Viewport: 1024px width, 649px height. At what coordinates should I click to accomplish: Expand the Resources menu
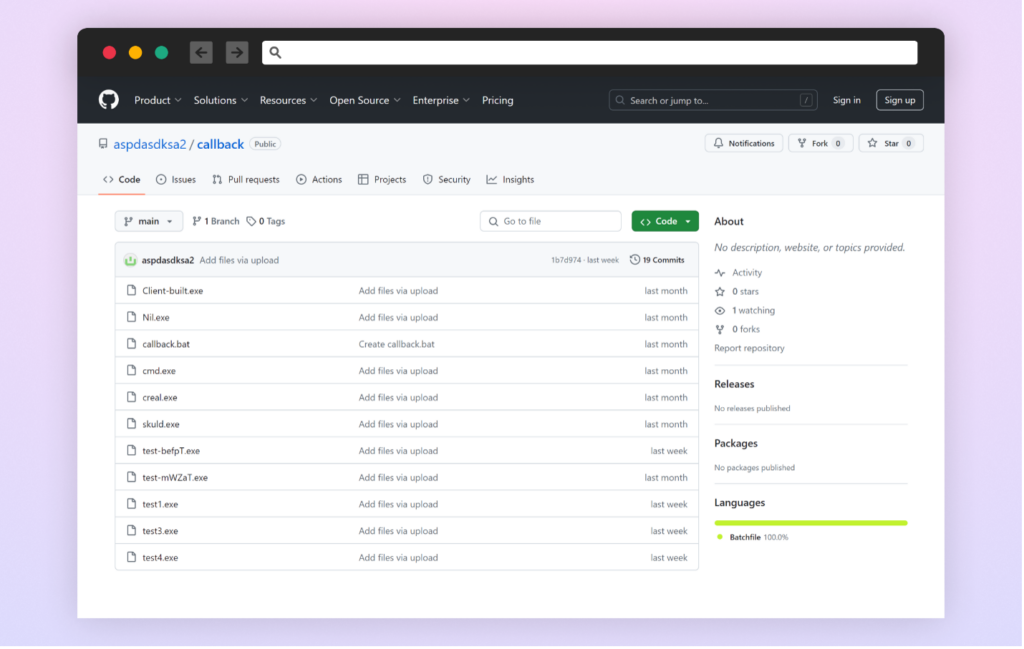pyautogui.click(x=289, y=101)
